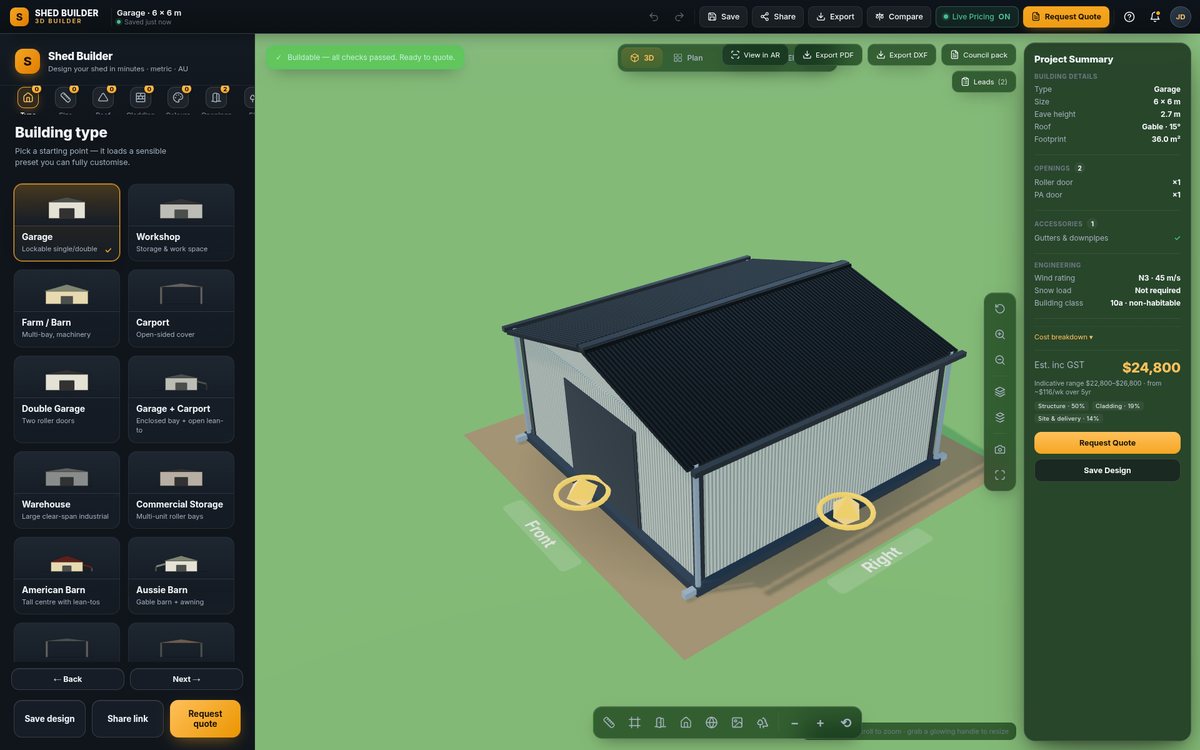Viewport: 1200px width, 750px height.
Task: Select the Garage building type card
Action: (x=67, y=222)
